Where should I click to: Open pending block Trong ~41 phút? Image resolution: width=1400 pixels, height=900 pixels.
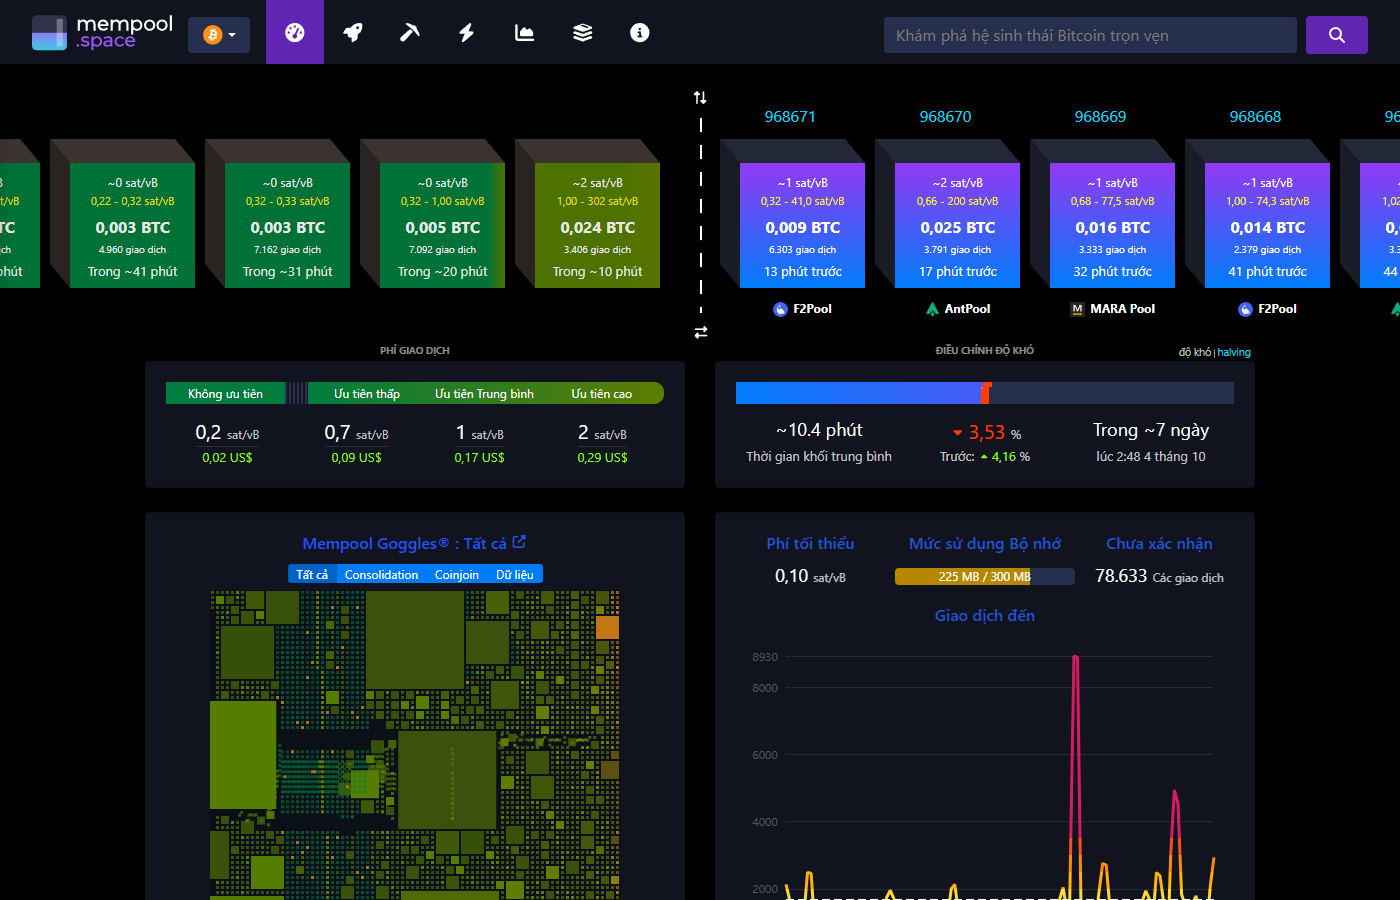132,225
